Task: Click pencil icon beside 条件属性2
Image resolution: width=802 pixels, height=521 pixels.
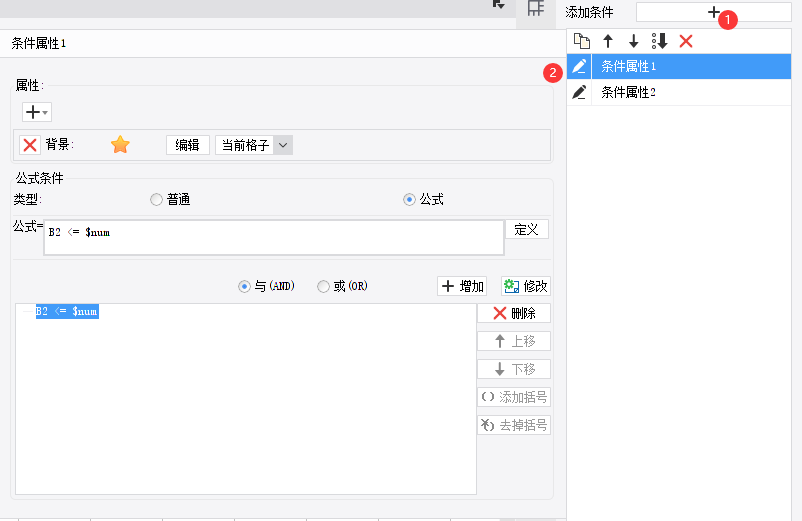Action: tap(579, 92)
